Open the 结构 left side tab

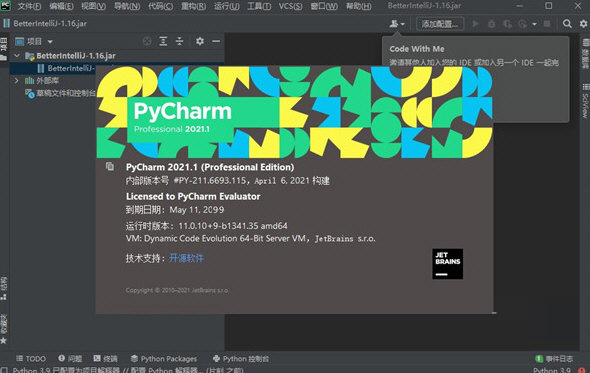[x=4, y=289]
